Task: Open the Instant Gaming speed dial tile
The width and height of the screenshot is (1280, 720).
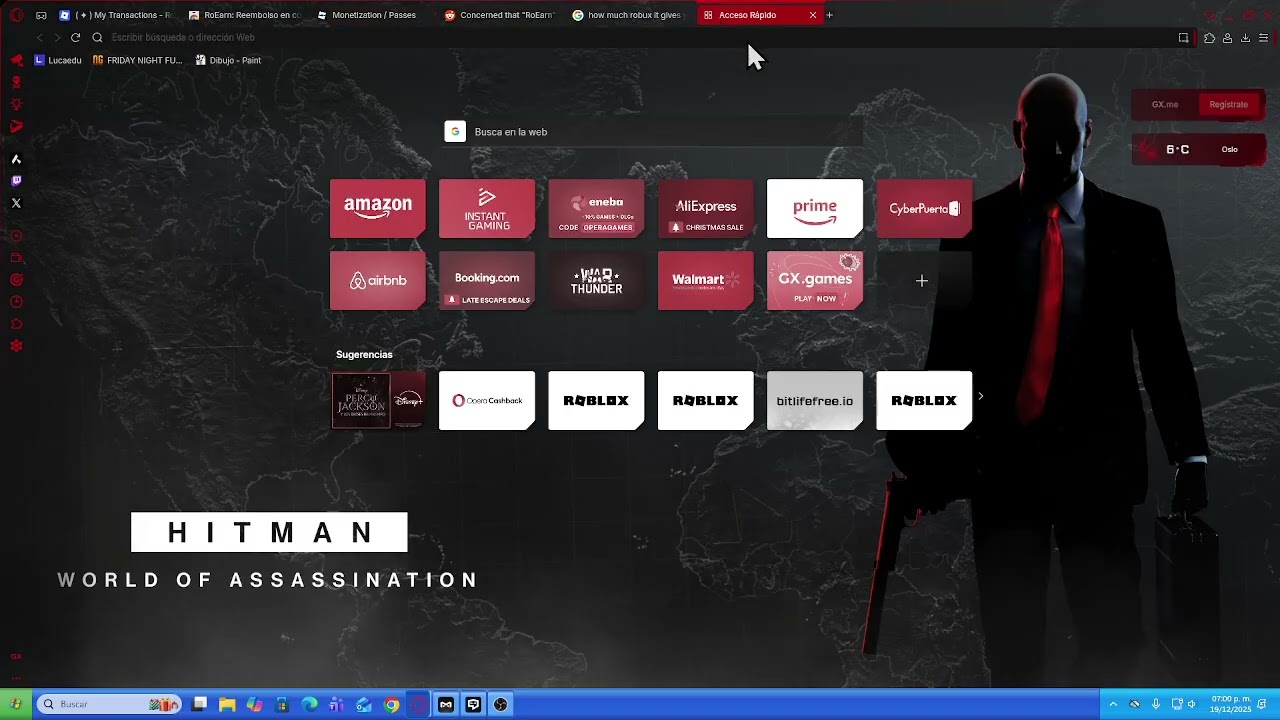Action: (x=487, y=208)
